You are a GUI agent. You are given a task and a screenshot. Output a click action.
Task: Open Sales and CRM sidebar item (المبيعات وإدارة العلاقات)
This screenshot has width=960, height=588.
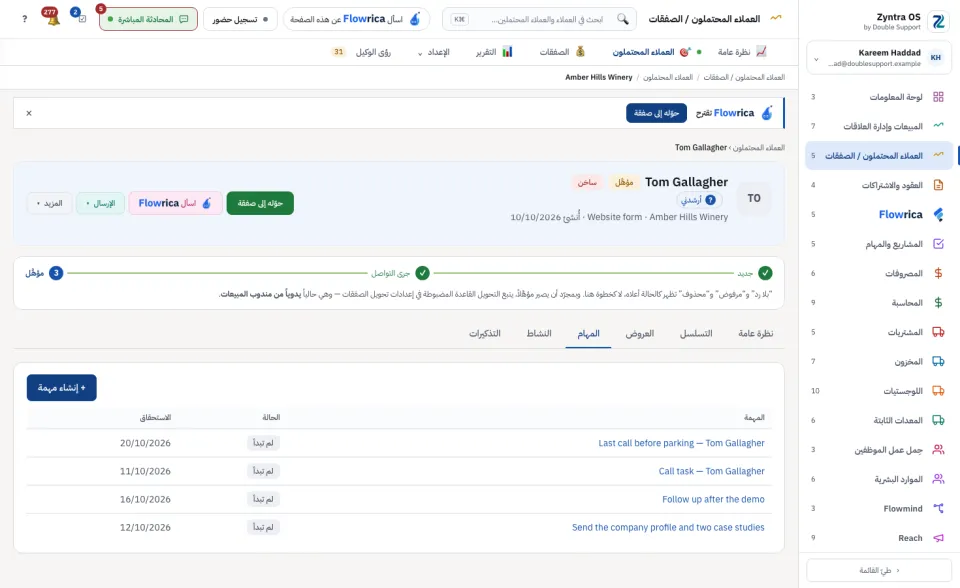tap(879, 126)
